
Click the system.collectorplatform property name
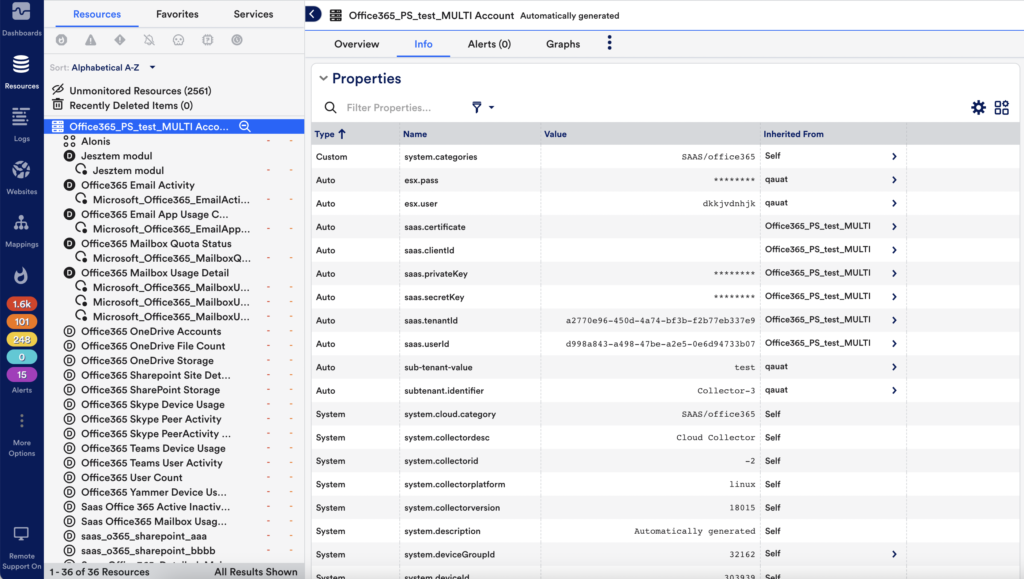(455, 484)
